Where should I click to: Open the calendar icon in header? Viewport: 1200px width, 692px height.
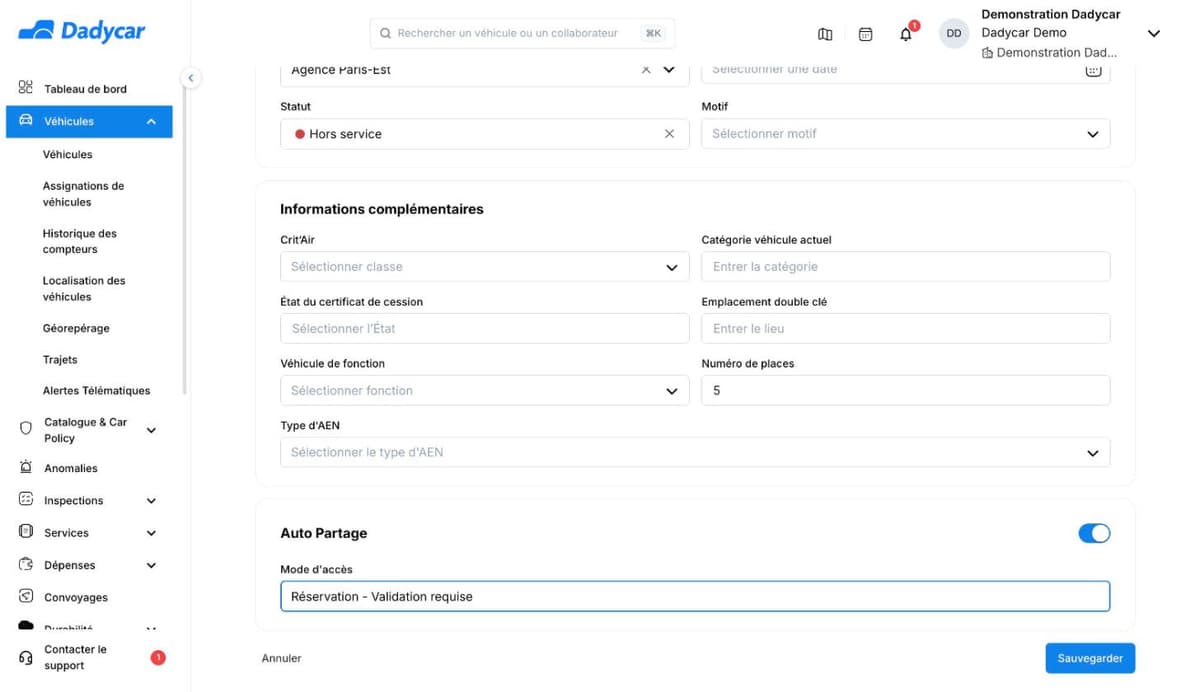pos(866,34)
